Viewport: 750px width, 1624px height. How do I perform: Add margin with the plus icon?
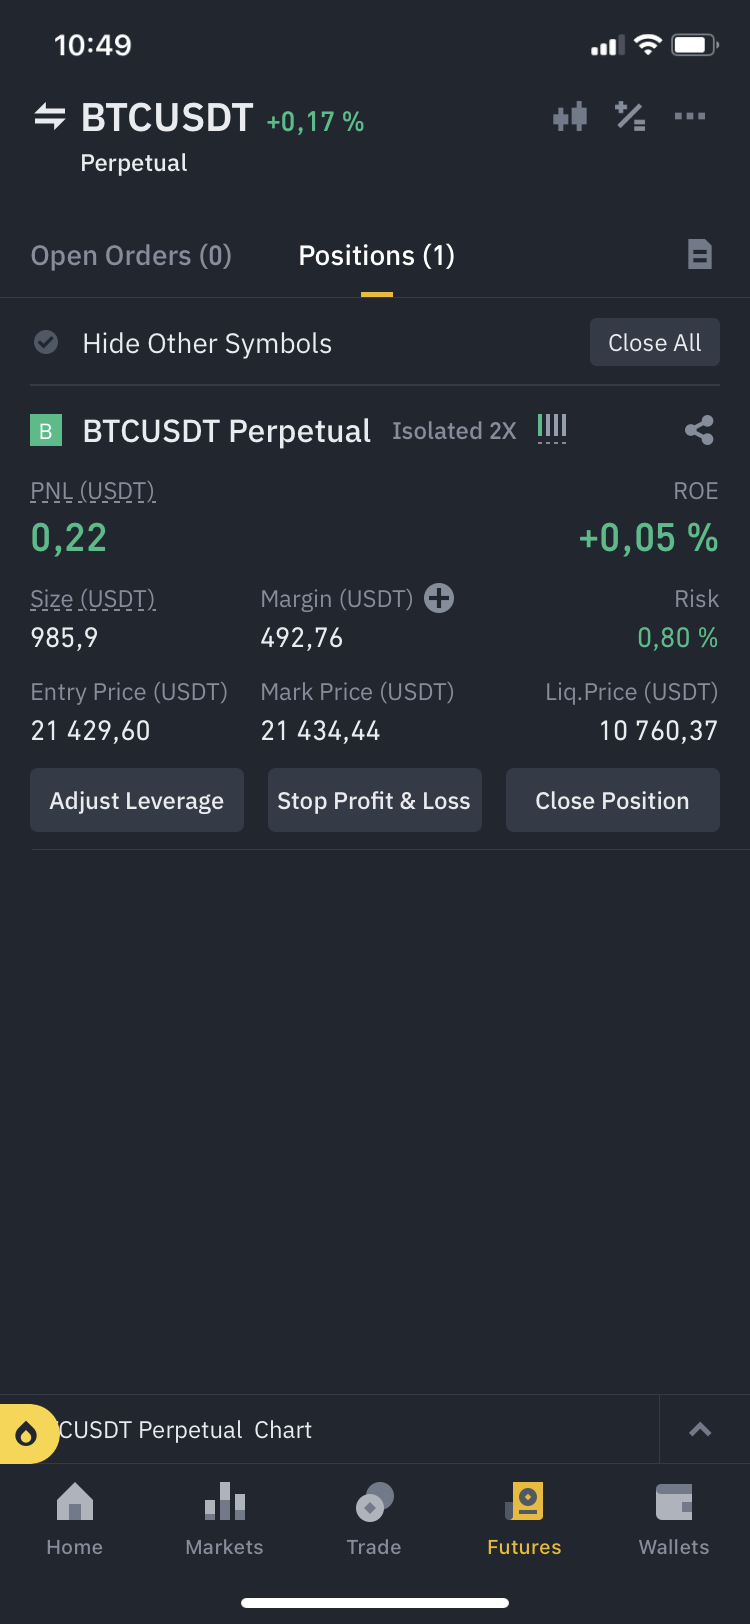coord(439,598)
